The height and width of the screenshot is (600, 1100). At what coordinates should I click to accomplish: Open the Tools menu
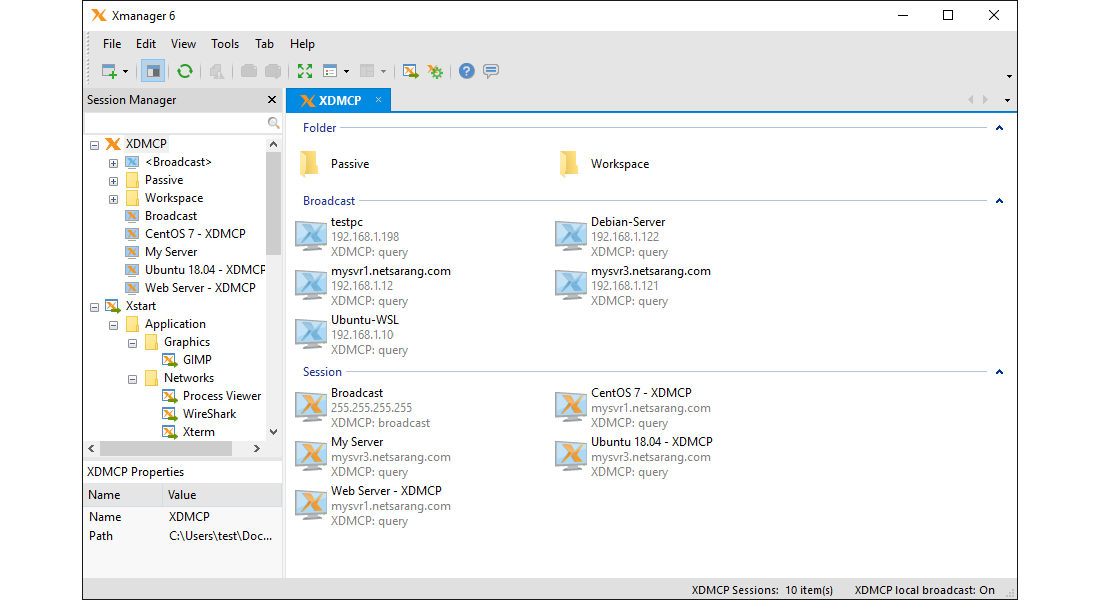coord(225,44)
